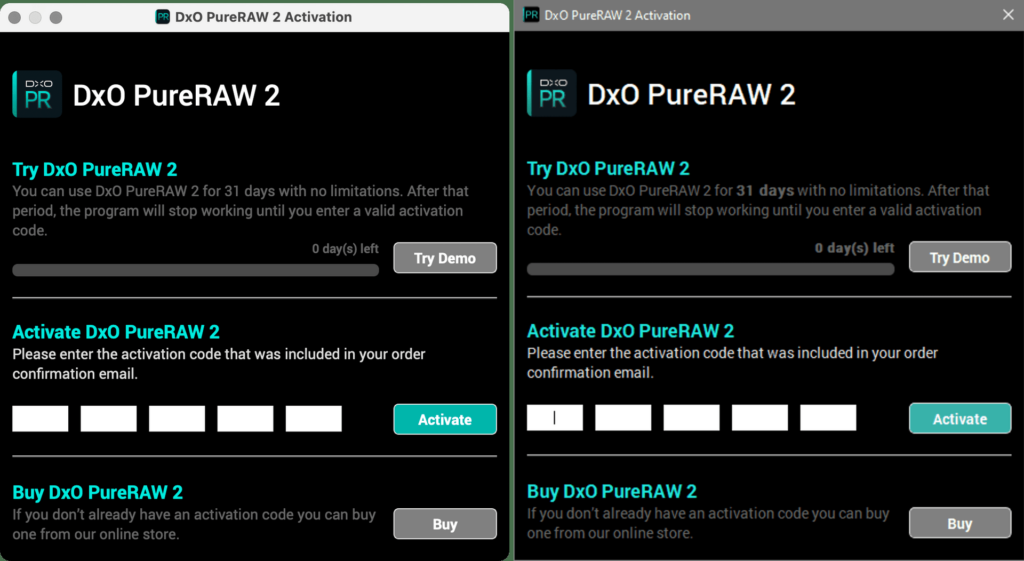Click Try Demo in the right window

[x=960, y=257]
